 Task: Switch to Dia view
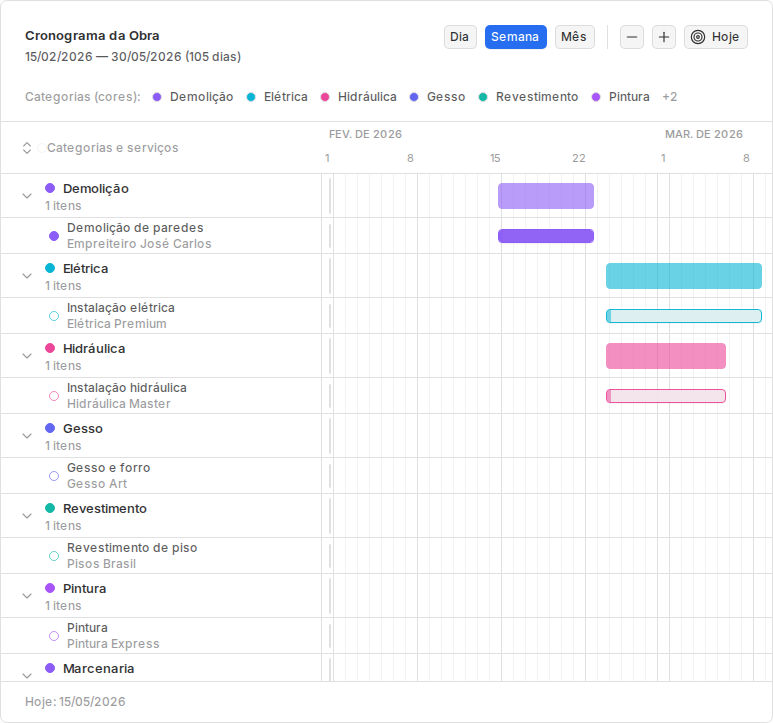(x=460, y=37)
